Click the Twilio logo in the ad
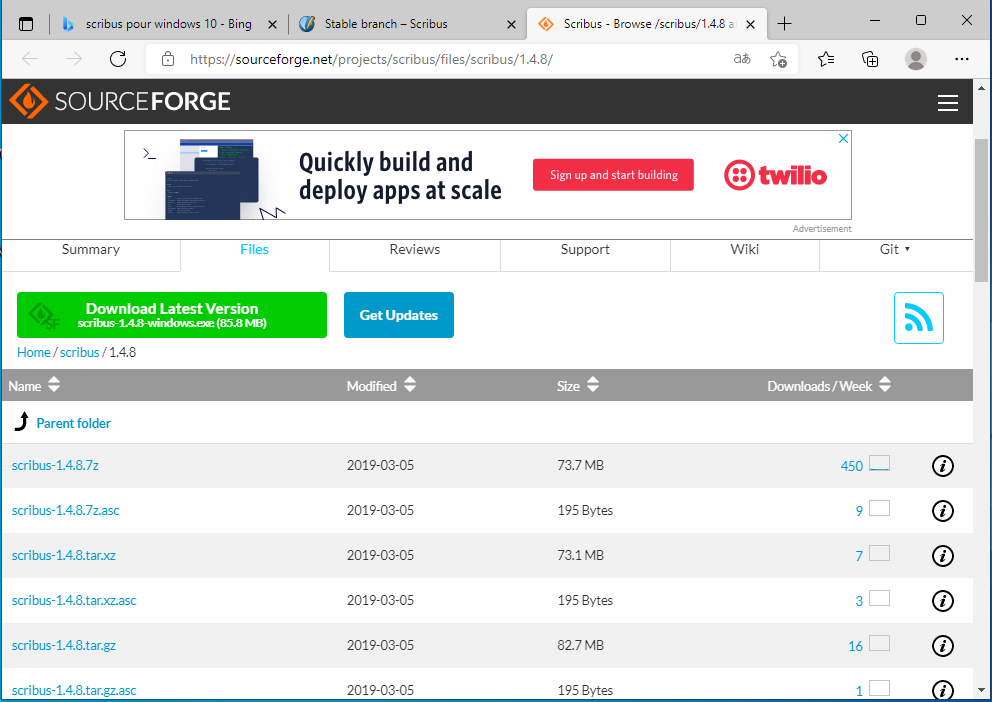 click(x=776, y=175)
